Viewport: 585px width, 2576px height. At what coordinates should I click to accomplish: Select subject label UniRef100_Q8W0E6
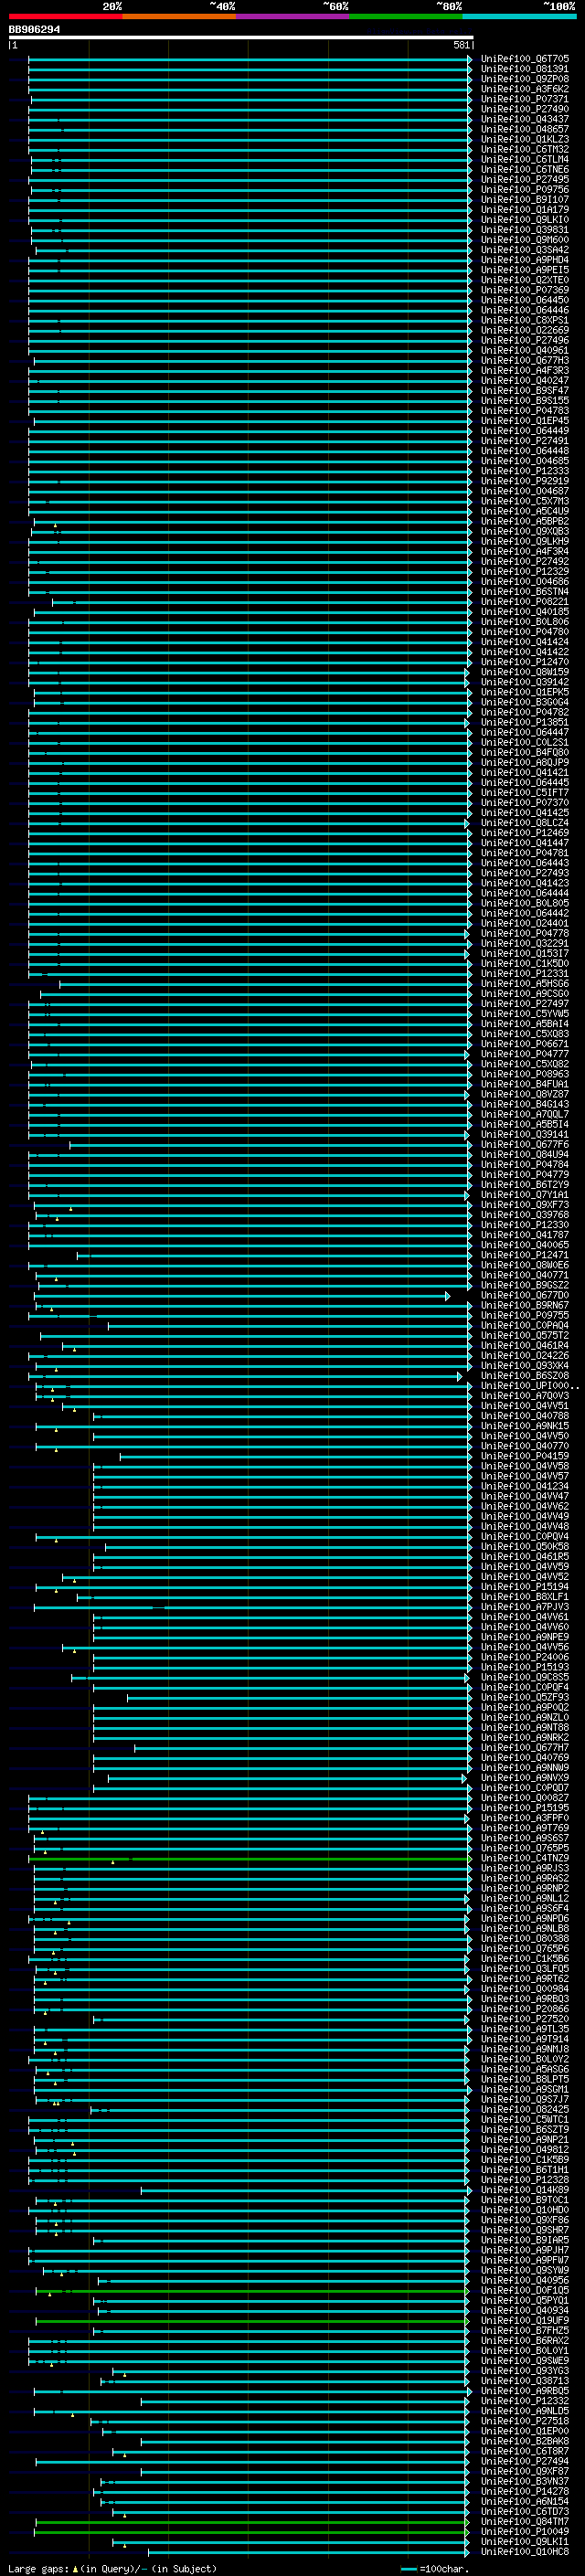coord(524,1265)
